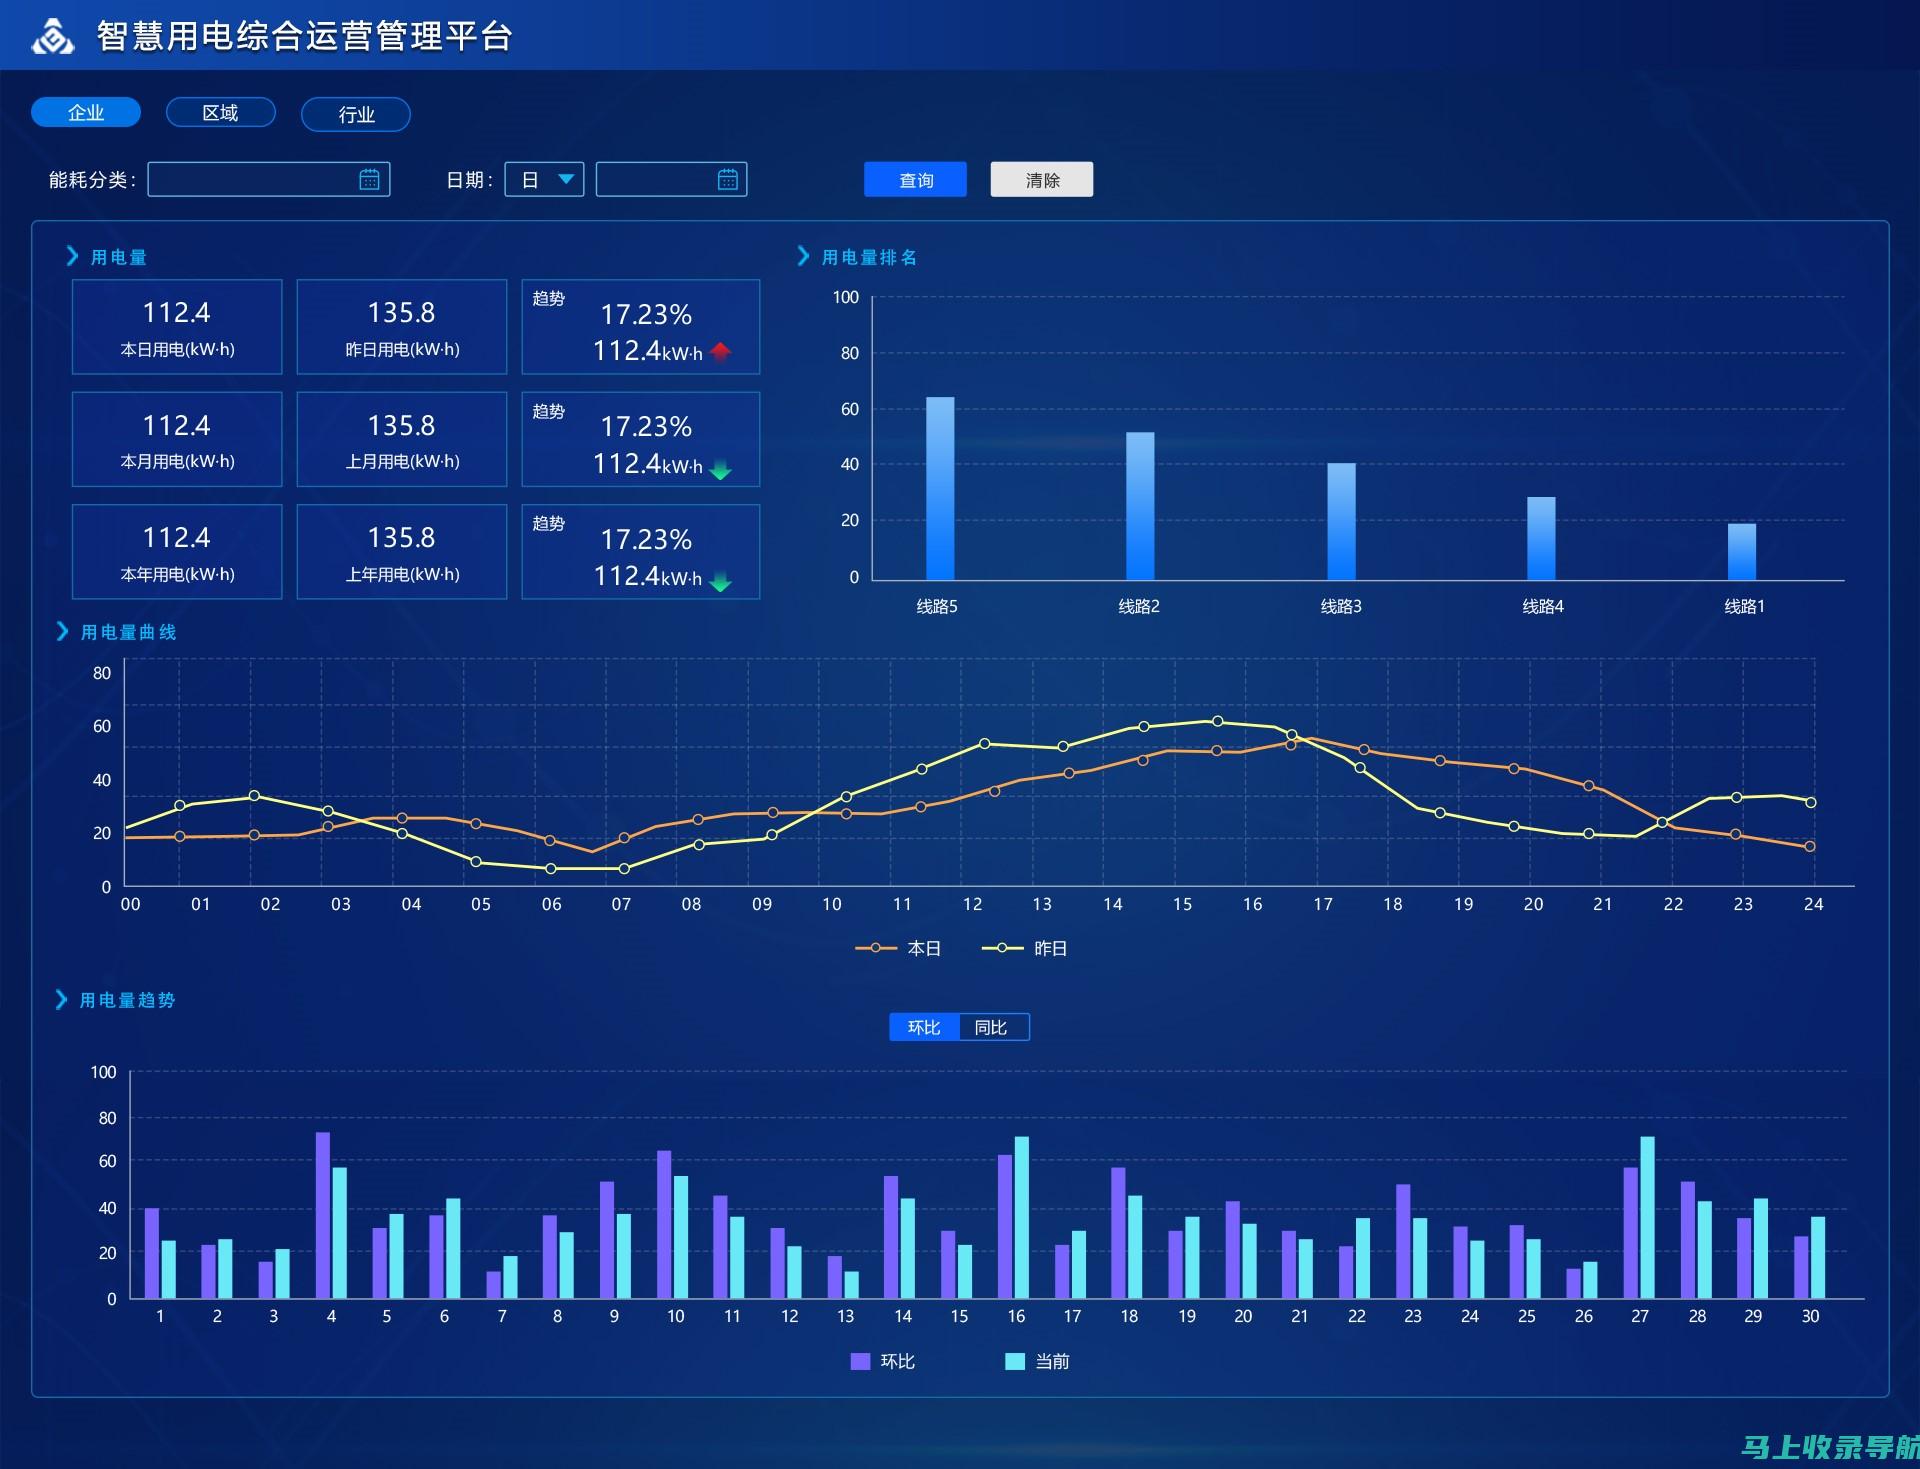Click the green down arrow in monthly trend card
This screenshot has width=1920, height=1469.
click(721, 470)
